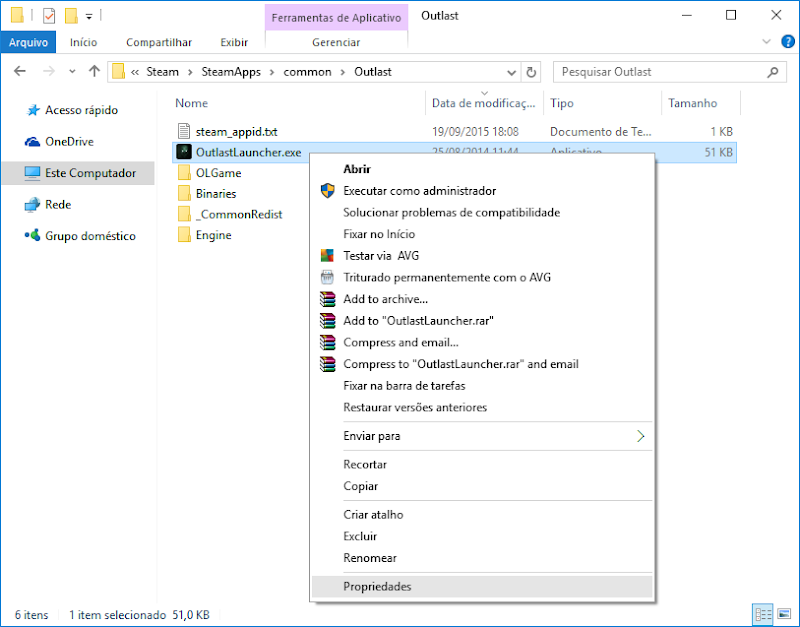Image resolution: width=800 pixels, height=627 pixels.
Task: Choose Fixar no Início
Action: (x=482, y=234)
